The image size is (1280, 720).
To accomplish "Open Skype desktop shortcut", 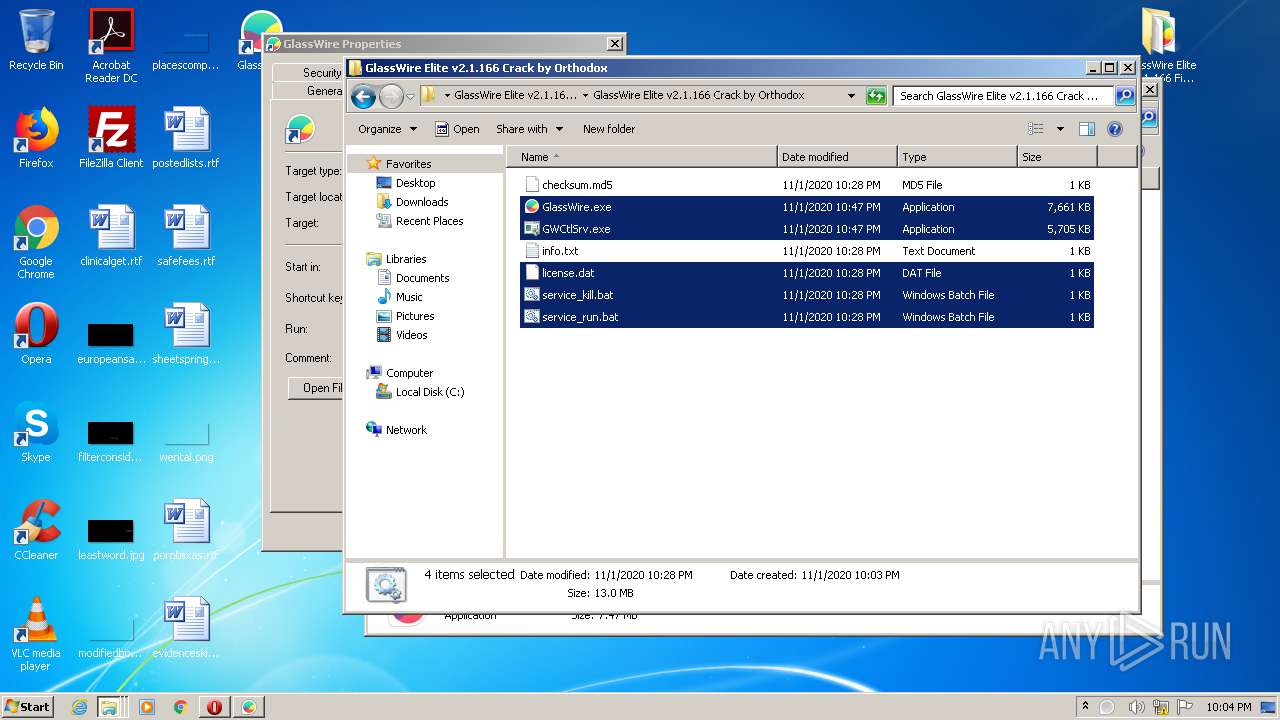I will click(36, 432).
